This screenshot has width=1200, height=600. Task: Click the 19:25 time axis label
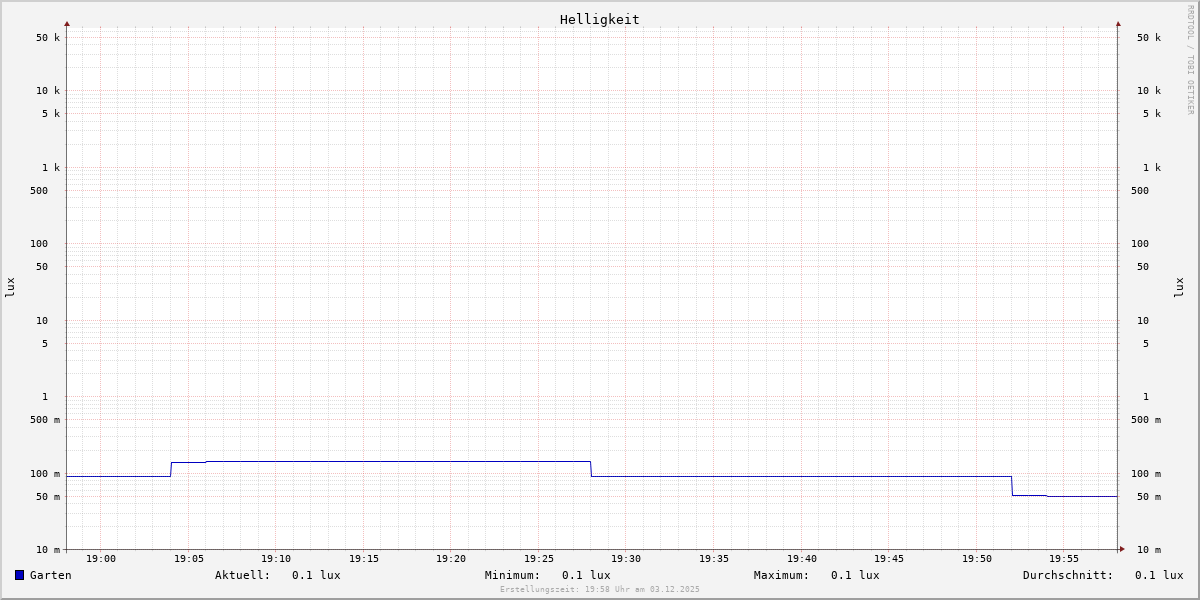point(539,559)
